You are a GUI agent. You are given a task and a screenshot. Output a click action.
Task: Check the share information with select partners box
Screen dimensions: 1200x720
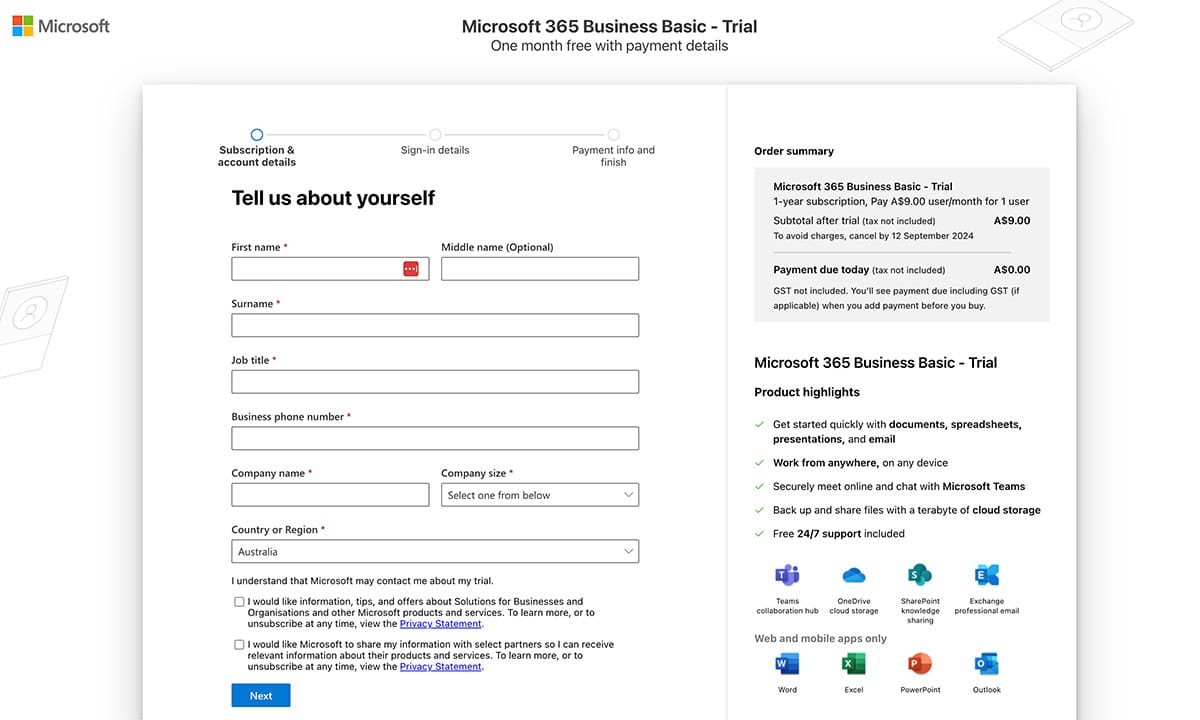click(x=239, y=644)
